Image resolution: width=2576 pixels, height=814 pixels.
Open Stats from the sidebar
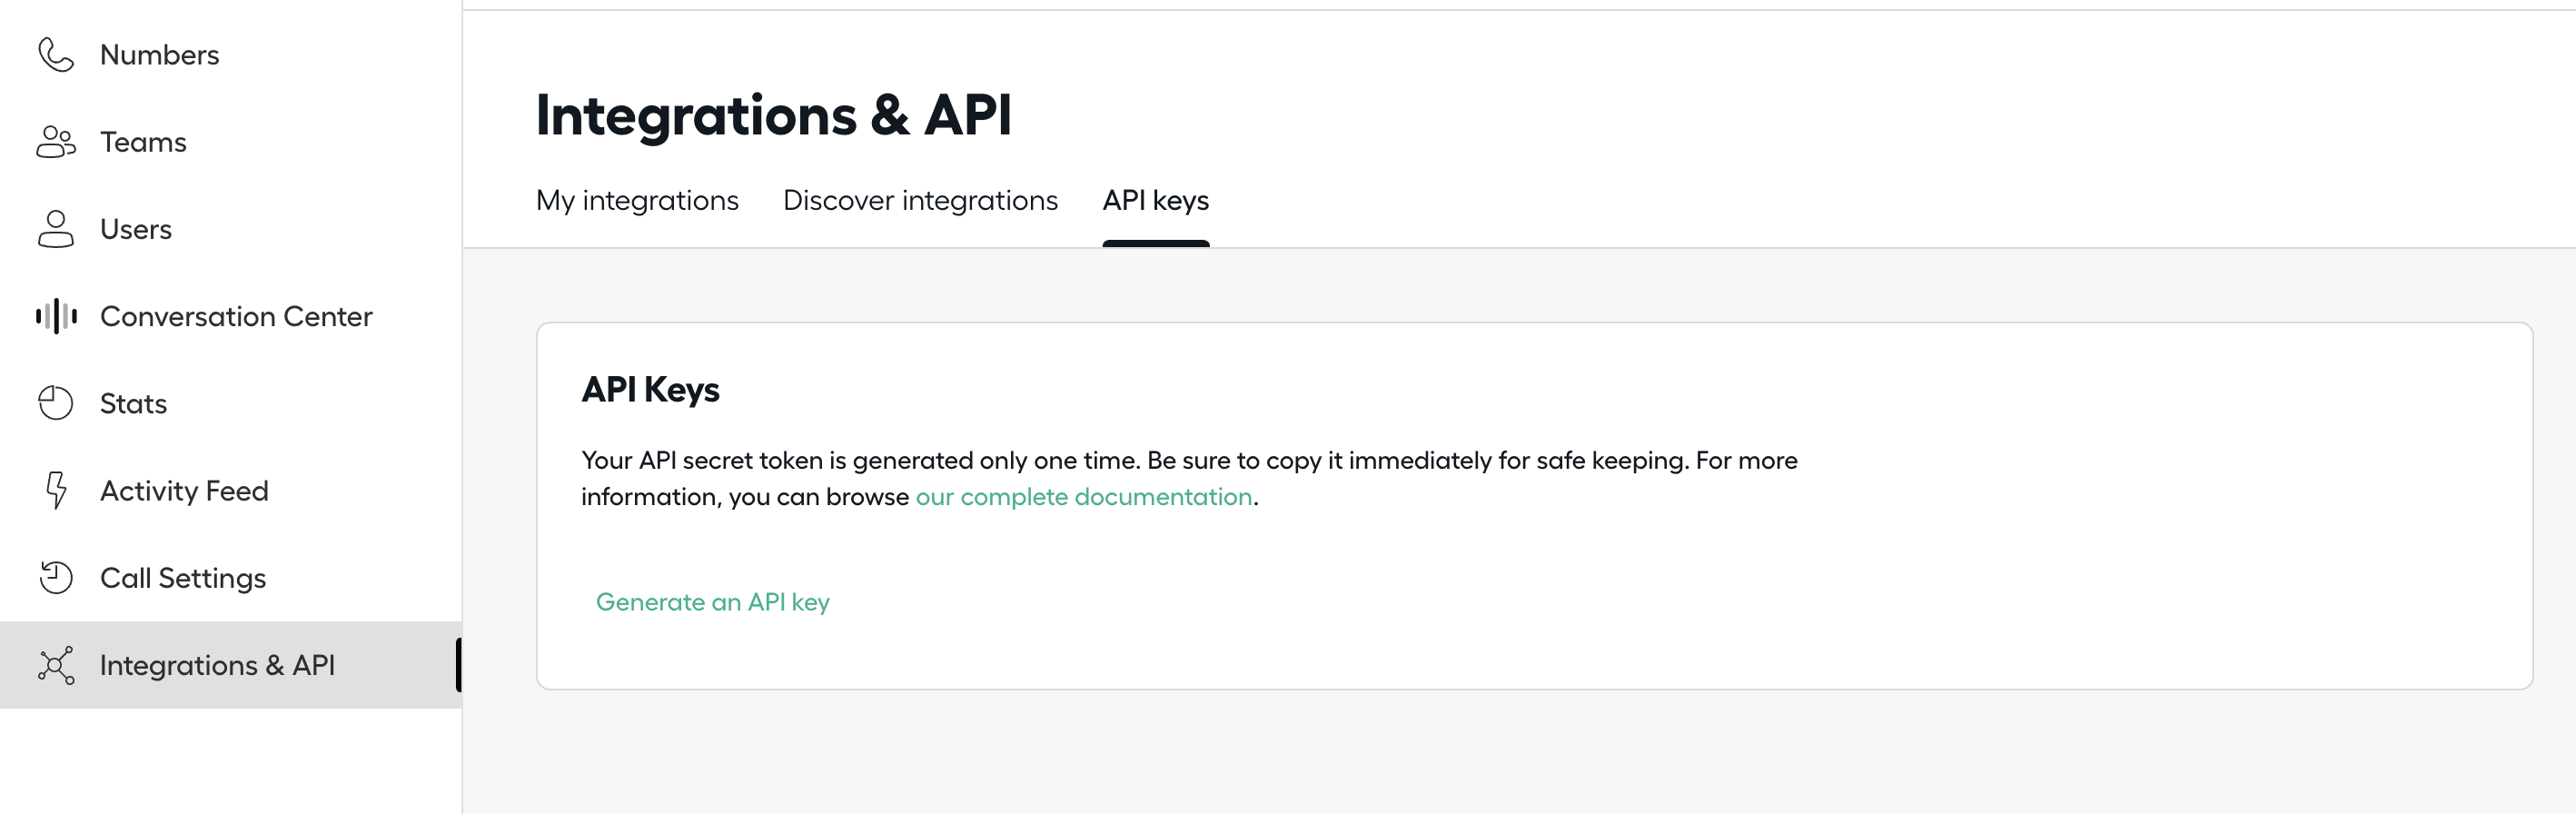click(231, 403)
